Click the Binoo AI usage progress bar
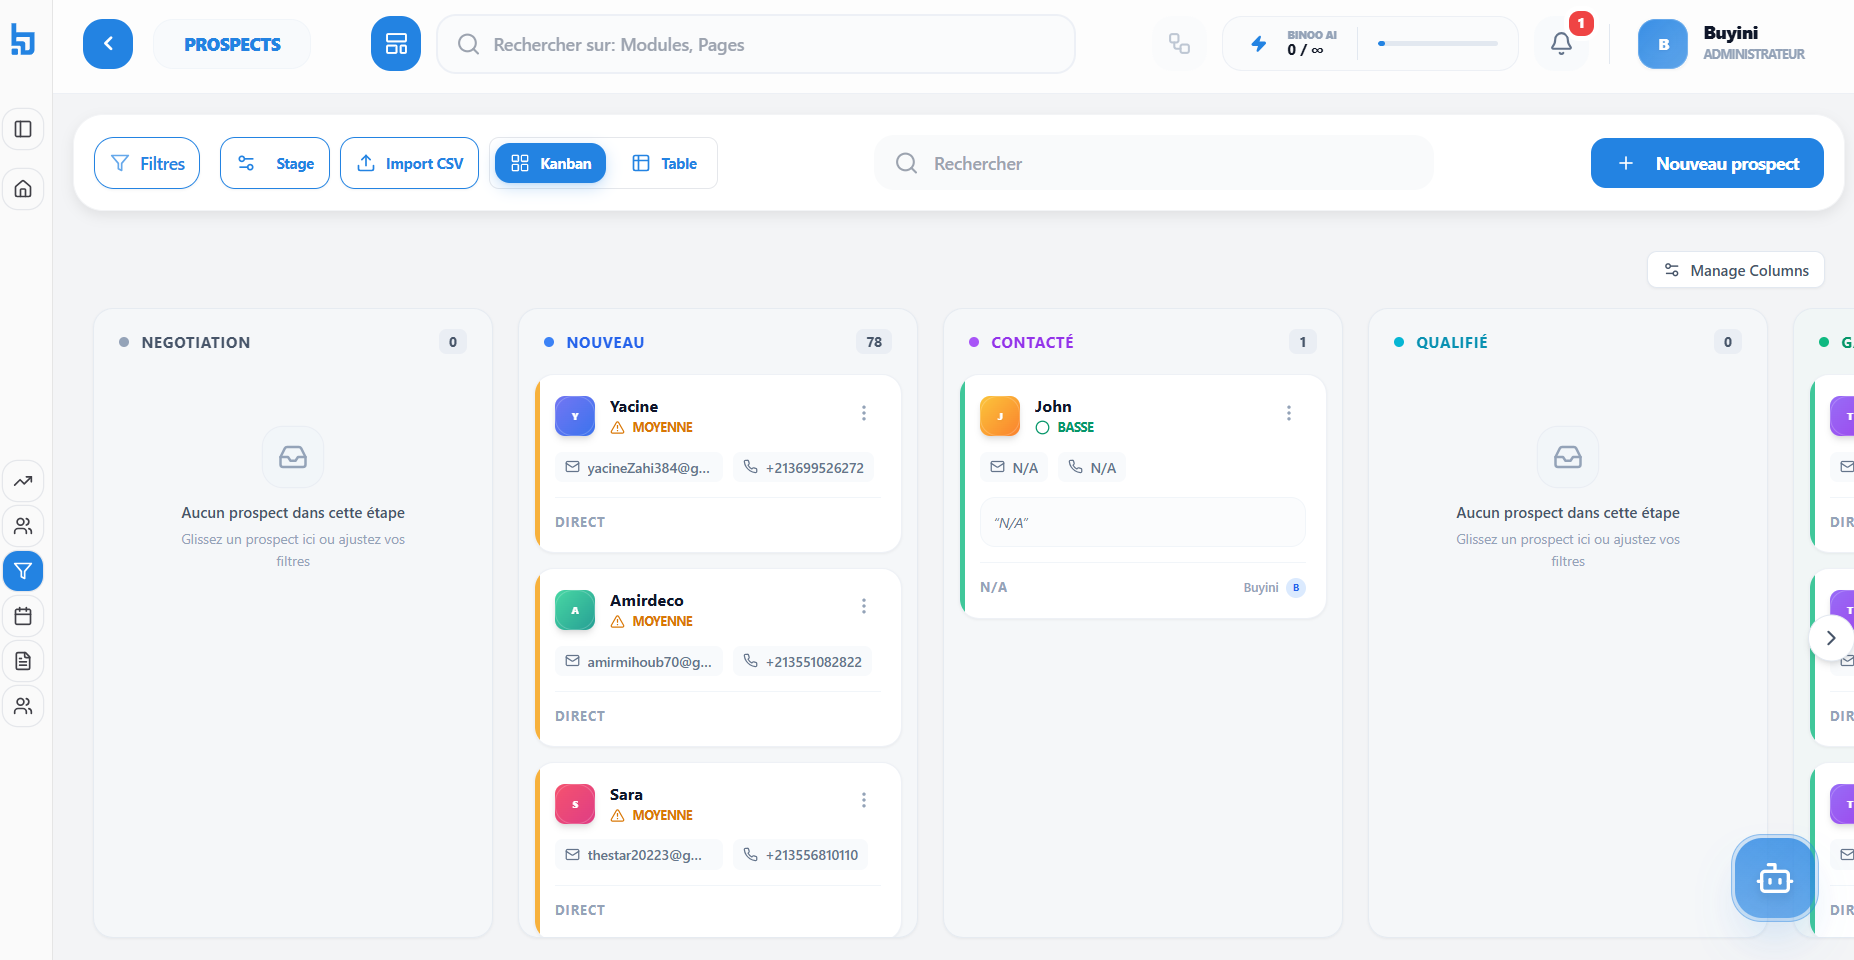 click(1438, 43)
